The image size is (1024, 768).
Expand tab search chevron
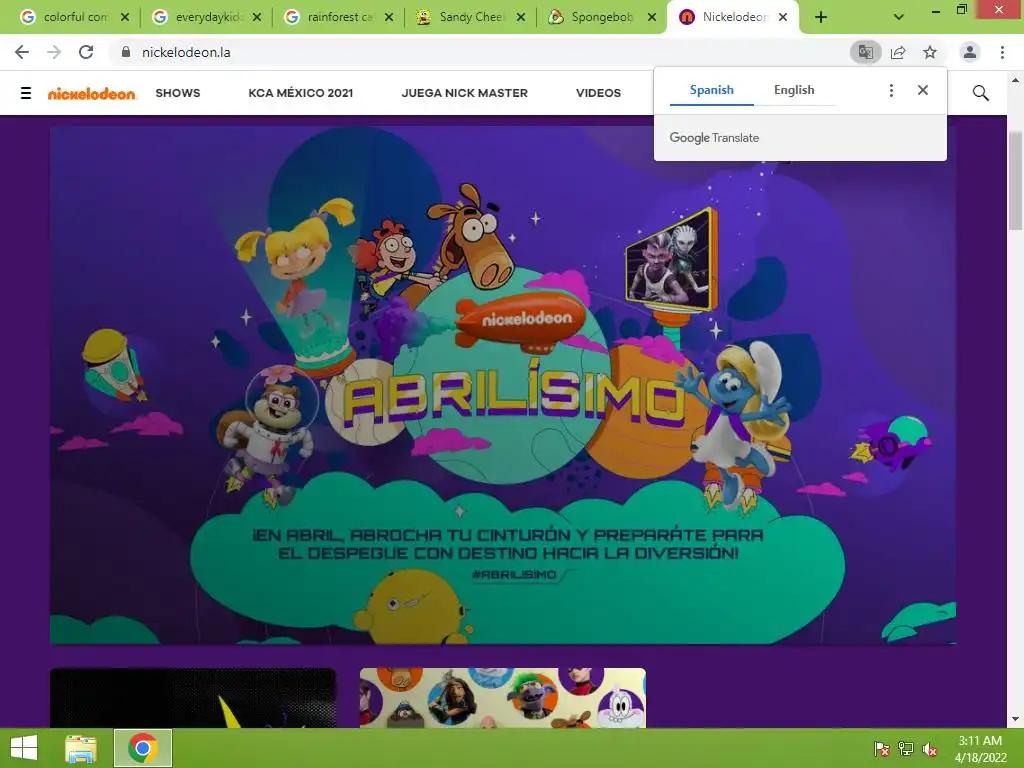(x=899, y=18)
